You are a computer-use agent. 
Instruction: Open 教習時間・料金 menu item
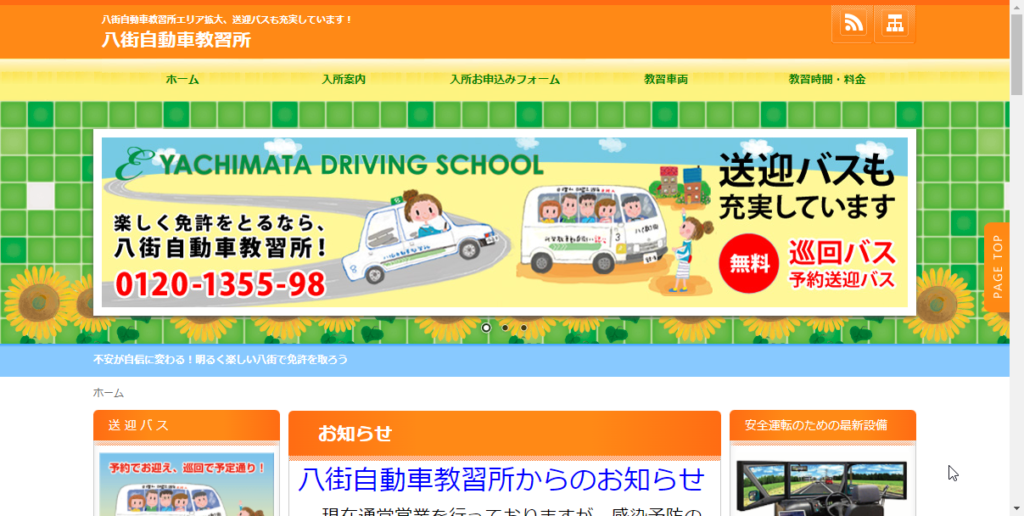[x=827, y=80]
